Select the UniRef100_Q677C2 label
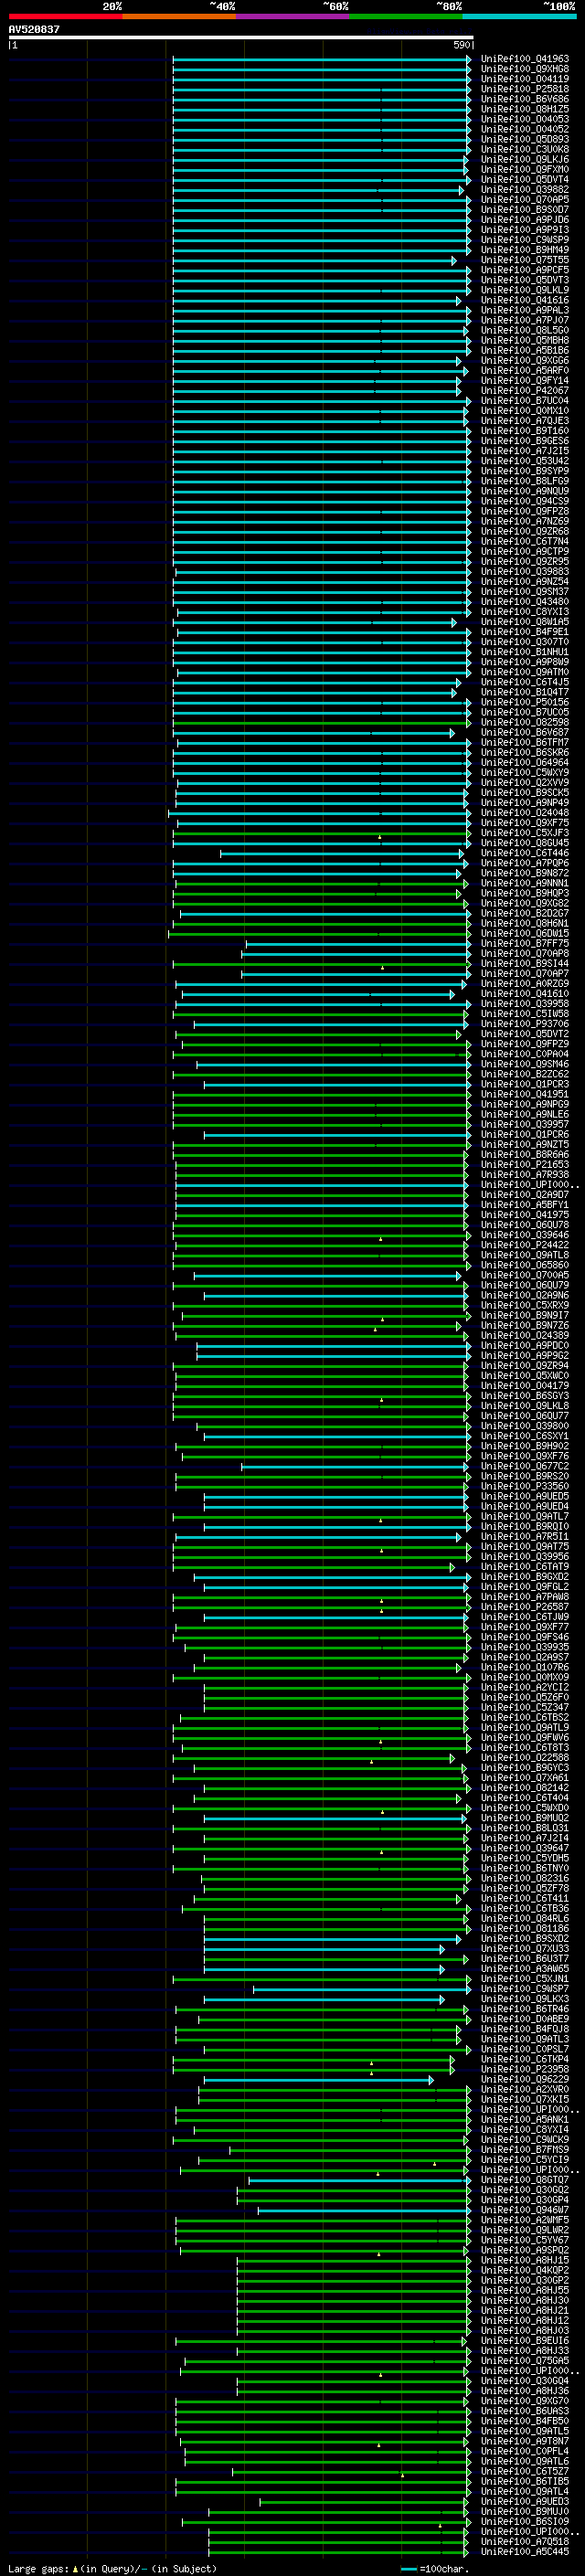585x2576 pixels. coord(525,1466)
